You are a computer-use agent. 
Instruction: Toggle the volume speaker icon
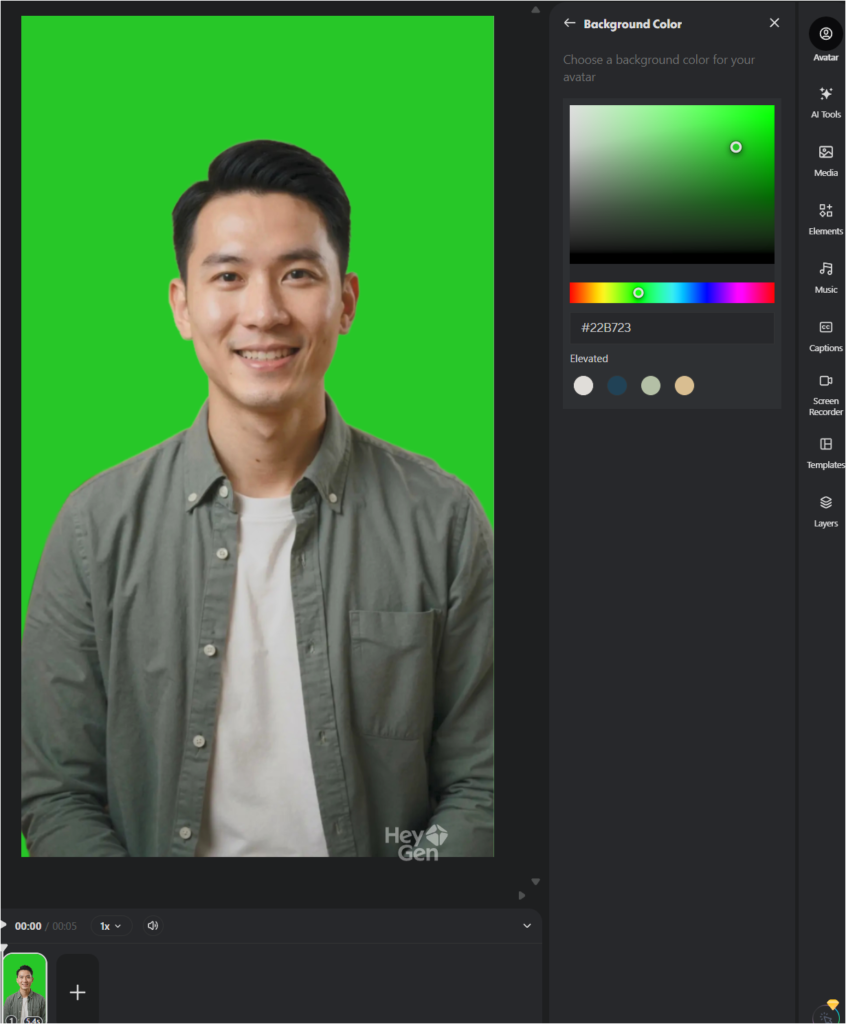pyautogui.click(x=153, y=926)
